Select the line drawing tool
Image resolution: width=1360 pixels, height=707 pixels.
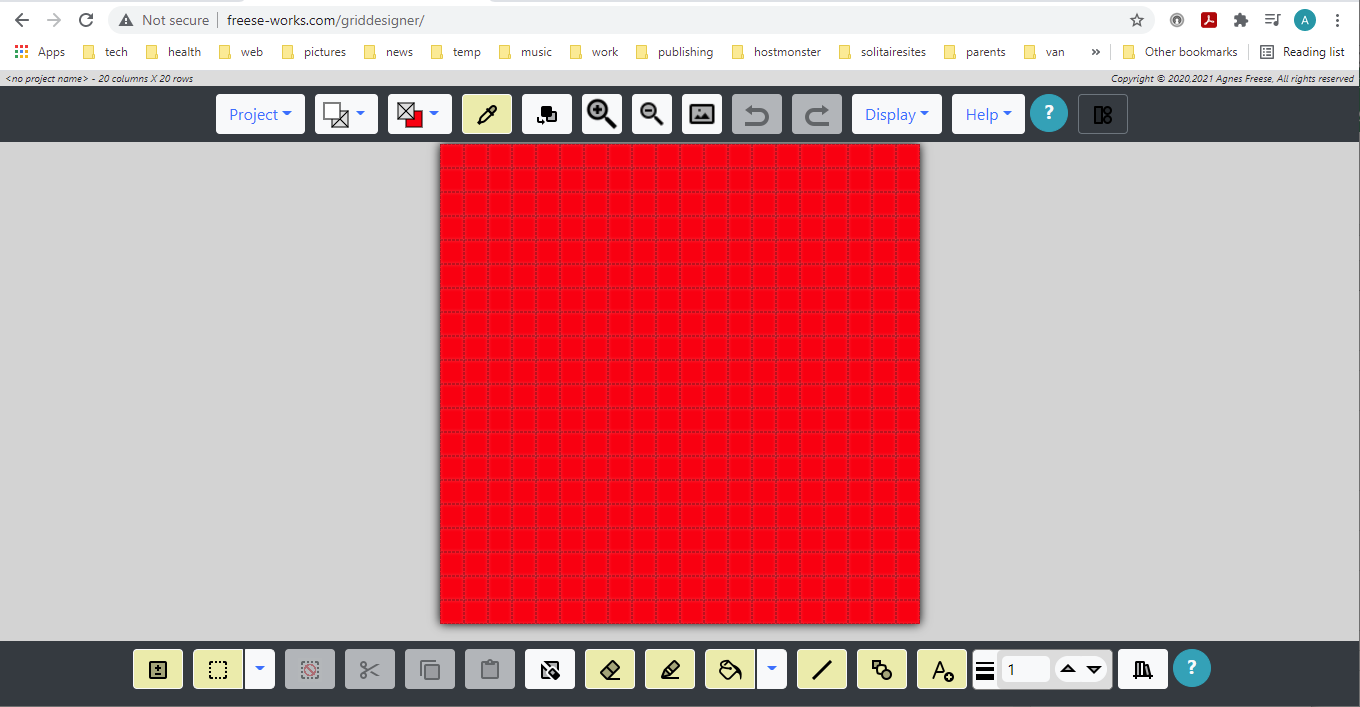[821, 668]
